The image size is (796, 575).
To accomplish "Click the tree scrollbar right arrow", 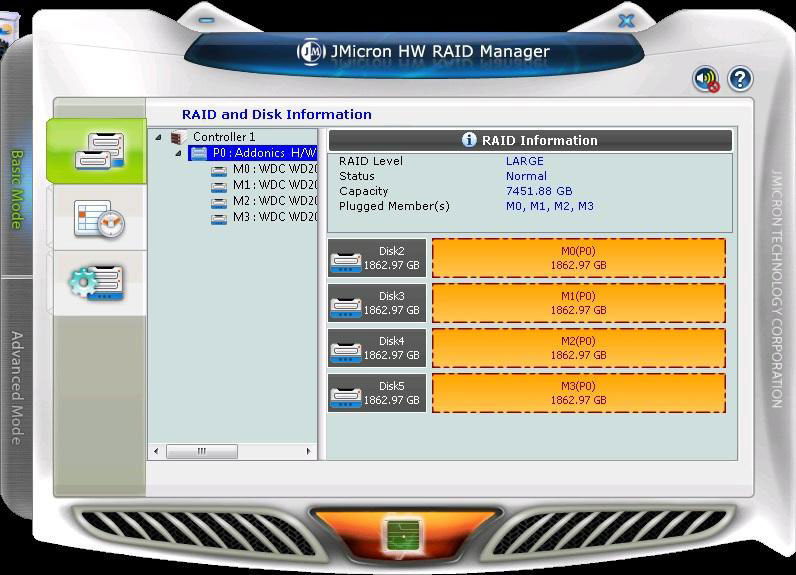I will 308,451.
